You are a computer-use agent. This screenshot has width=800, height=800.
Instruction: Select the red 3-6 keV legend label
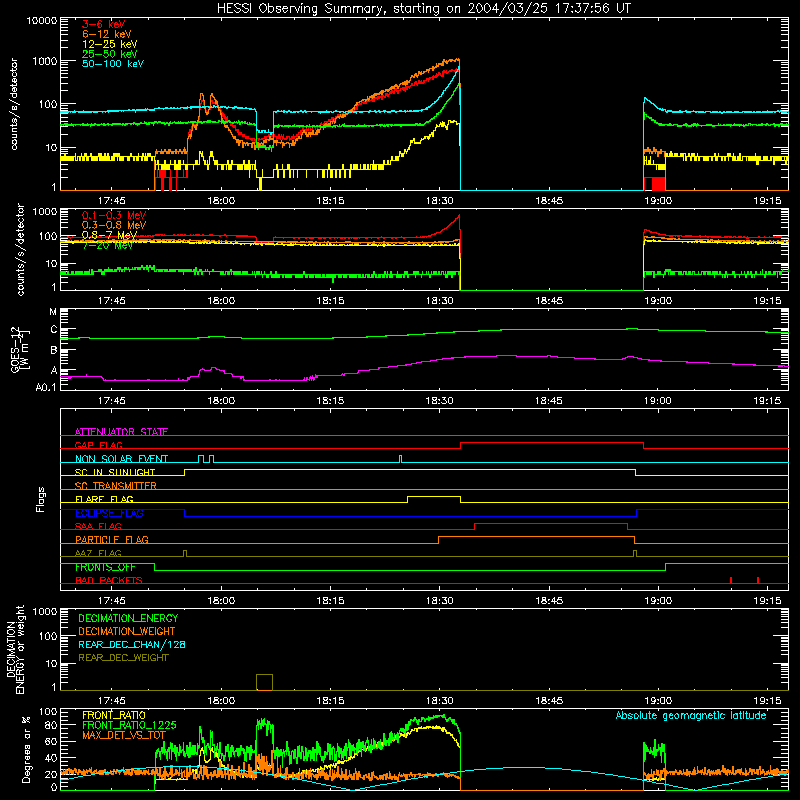103,24
